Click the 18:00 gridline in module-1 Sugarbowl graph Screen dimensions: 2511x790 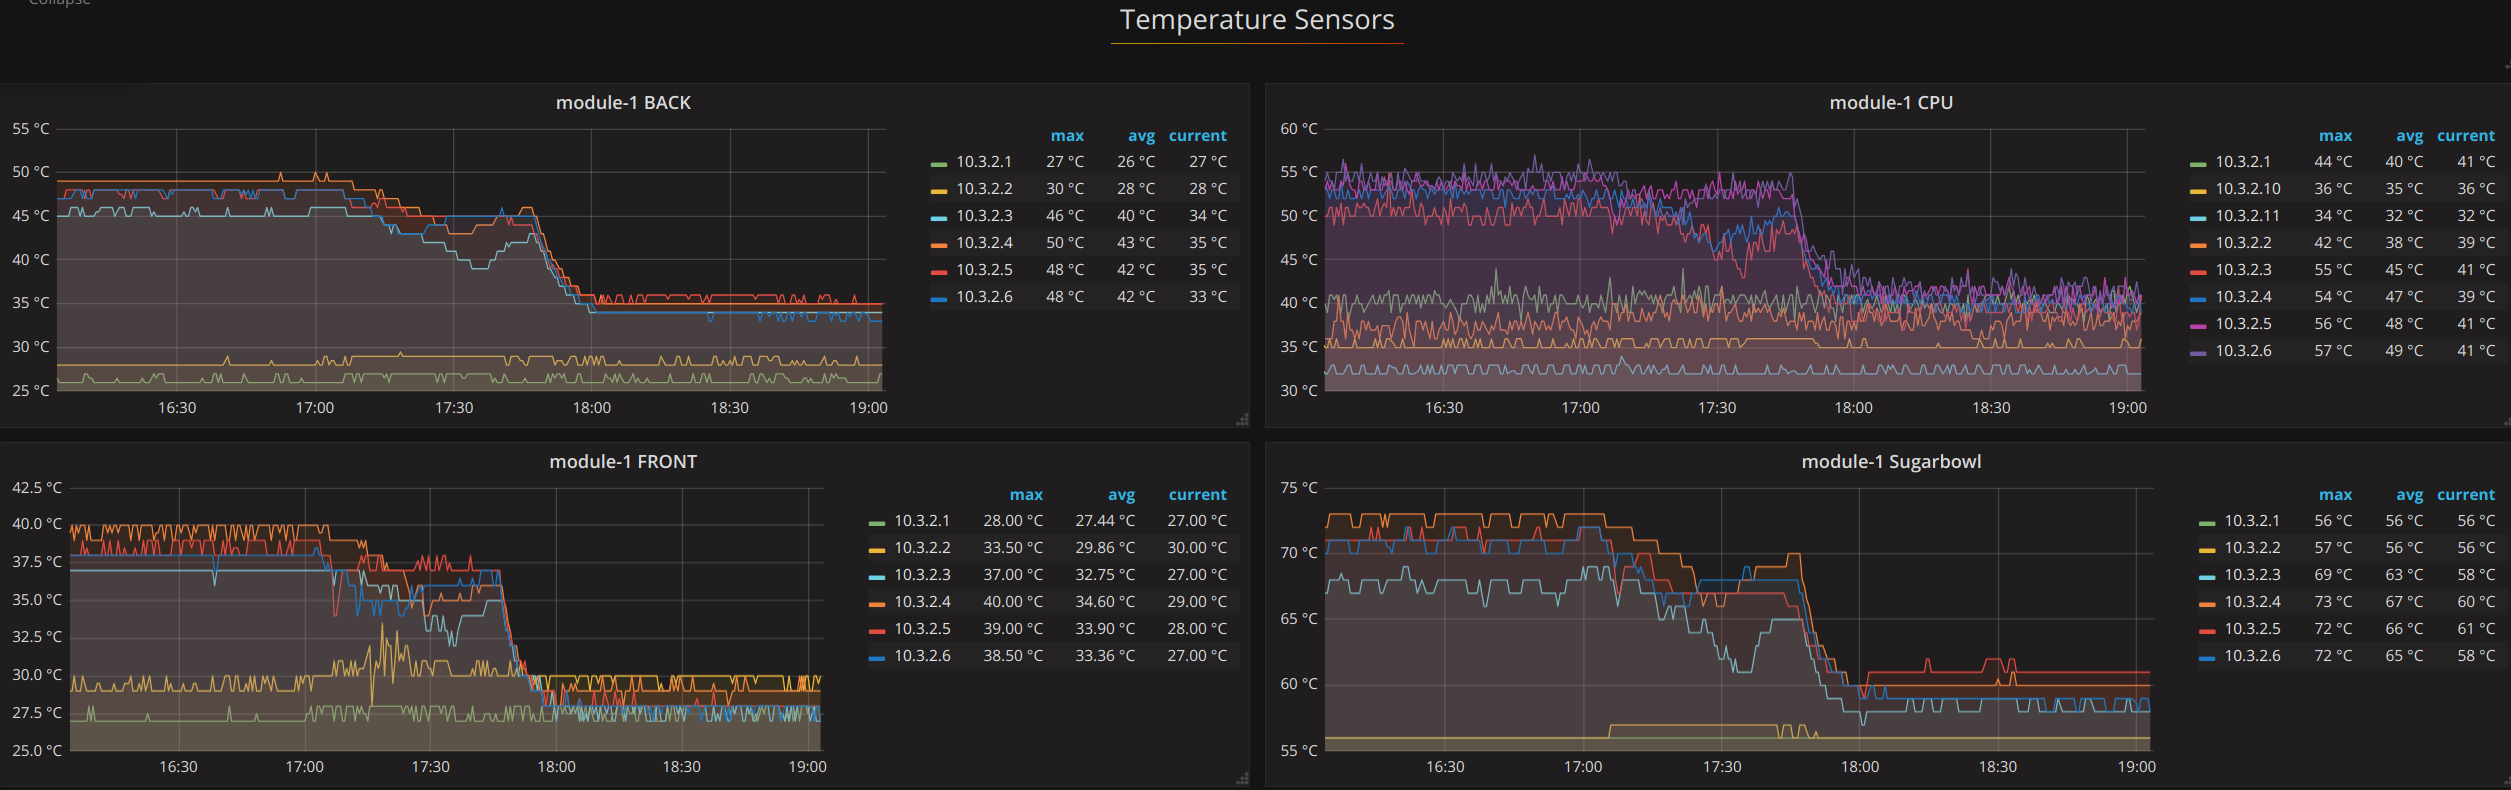(x=1859, y=619)
